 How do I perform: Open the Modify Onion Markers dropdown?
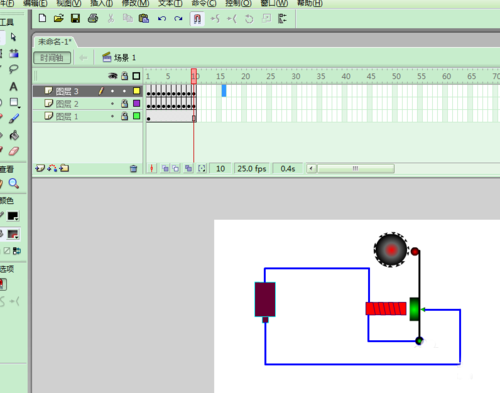[x=202, y=169]
